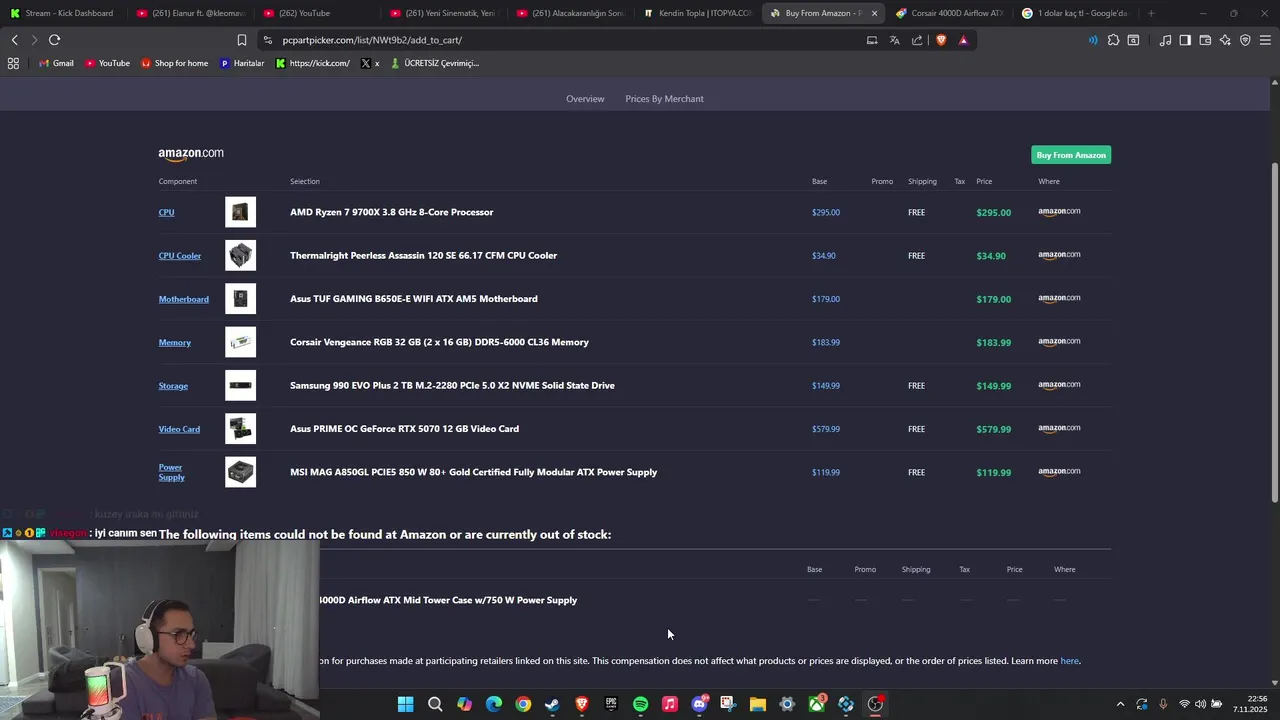The width and height of the screenshot is (1280, 720).
Task: Click the Buy From Amazon green button
Action: click(1071, 155)
